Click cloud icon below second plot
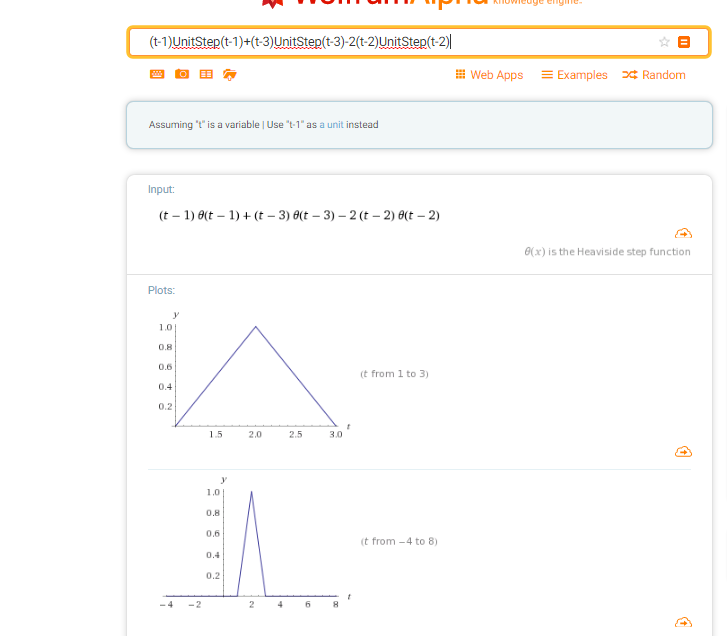This screenshot has height=636, width=727. point(683,622)
